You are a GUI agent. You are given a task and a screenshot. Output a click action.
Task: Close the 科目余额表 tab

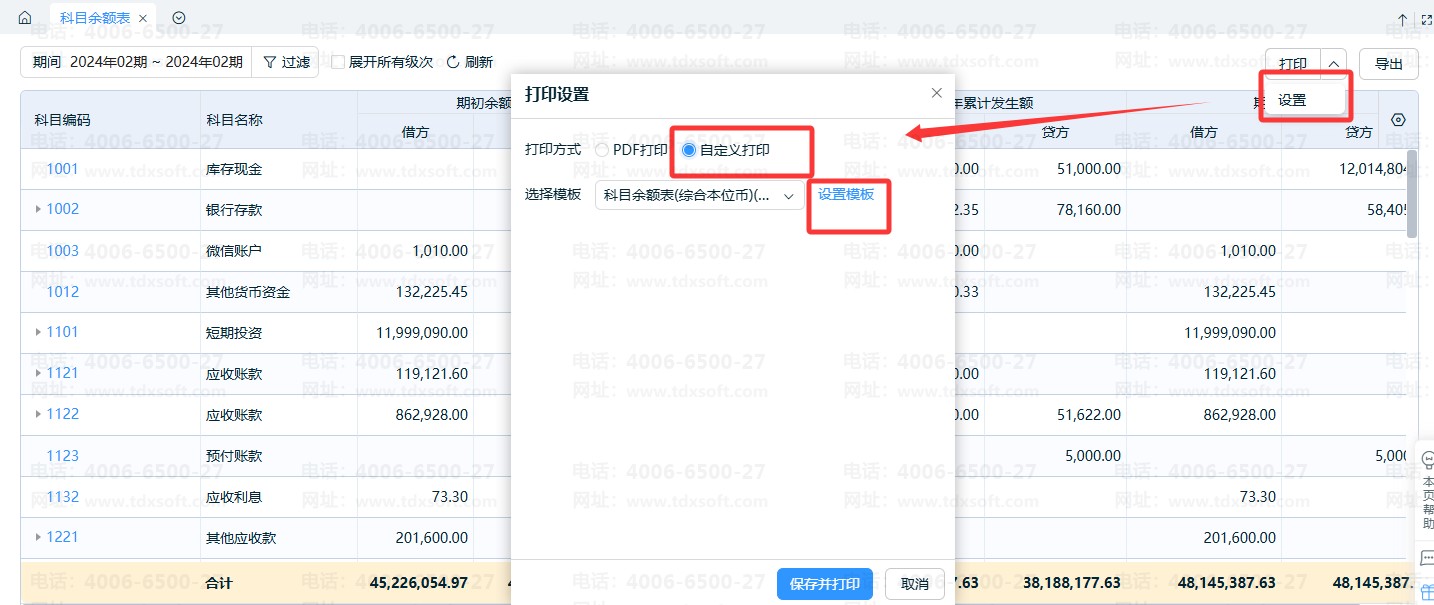(143, 18)
